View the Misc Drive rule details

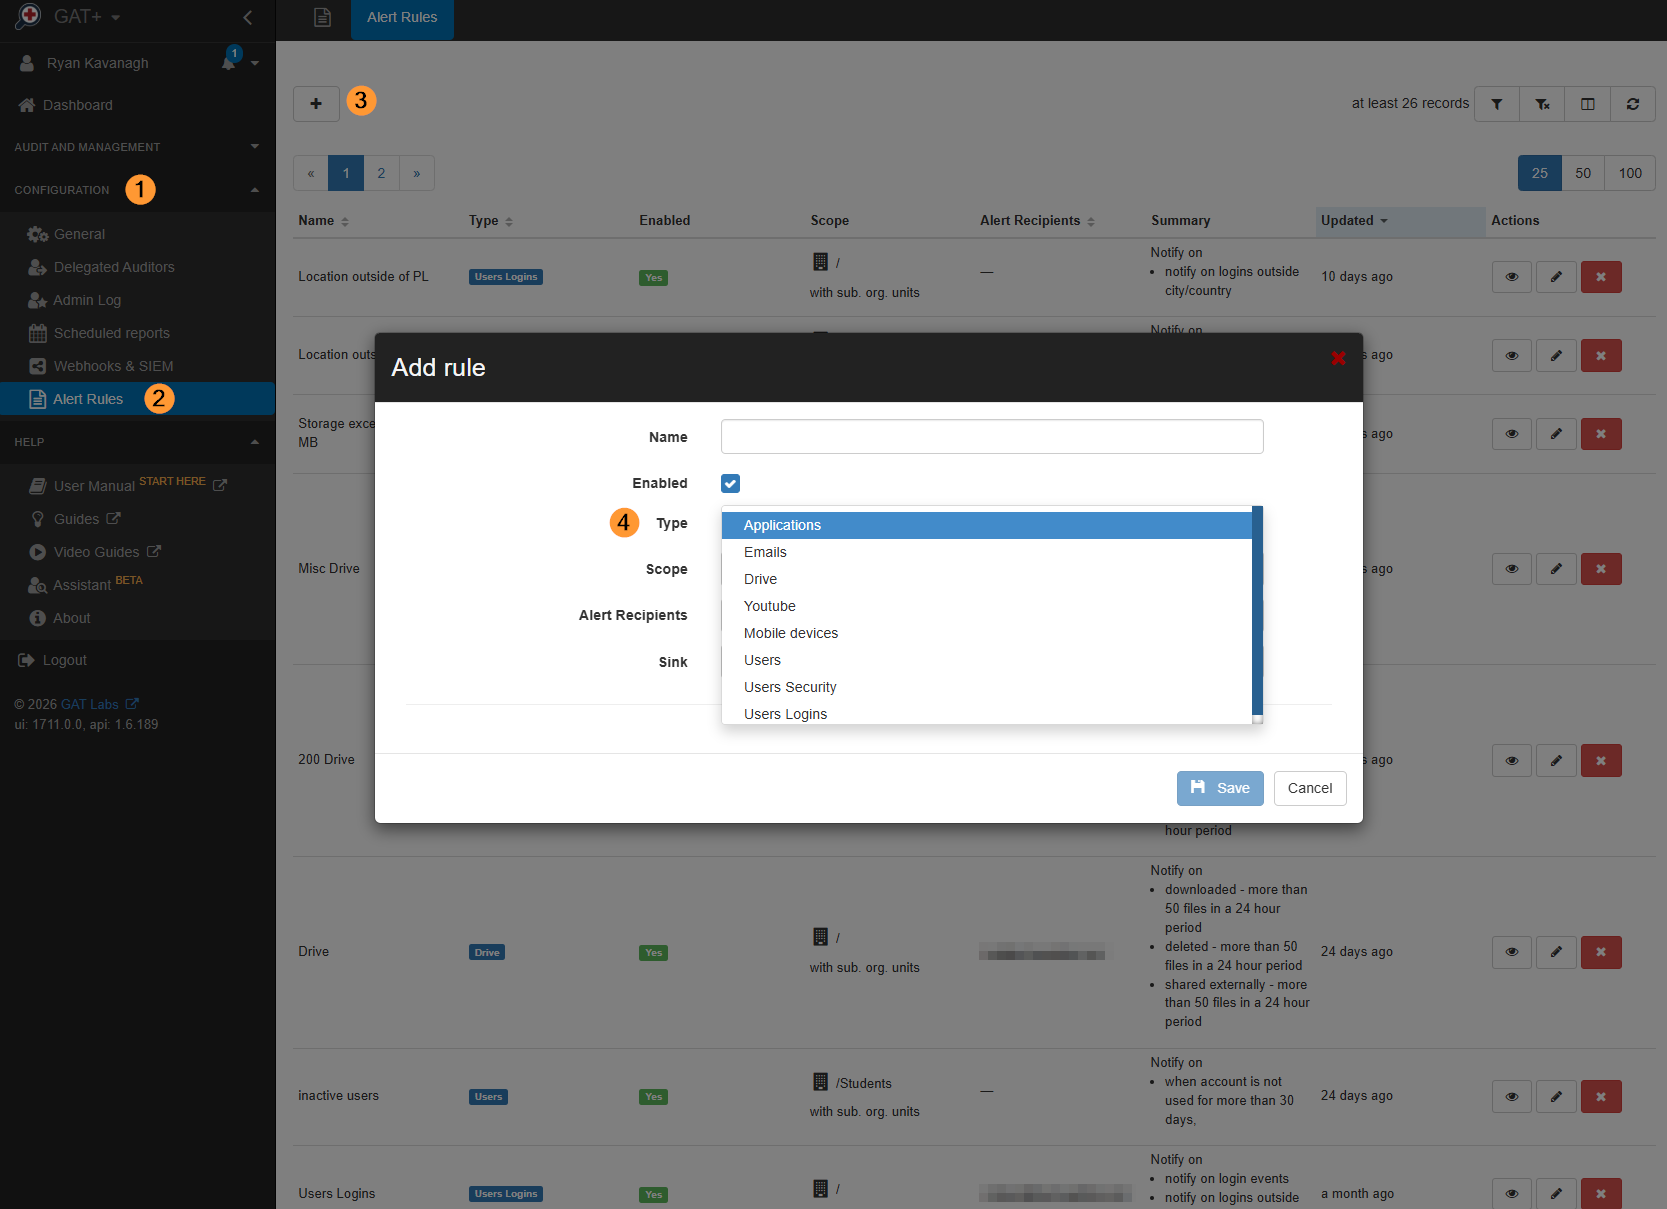1511,569
